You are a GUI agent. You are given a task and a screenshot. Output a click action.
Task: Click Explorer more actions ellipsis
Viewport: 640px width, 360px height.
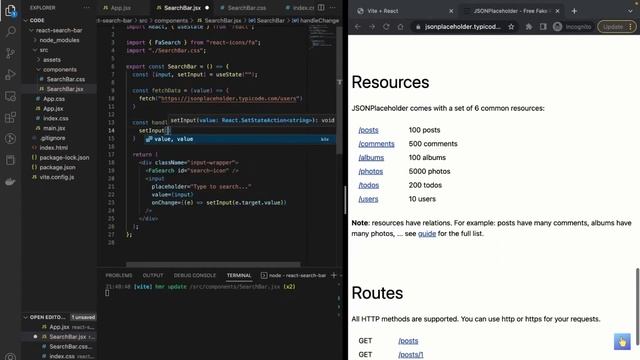[x=87, y=7]
